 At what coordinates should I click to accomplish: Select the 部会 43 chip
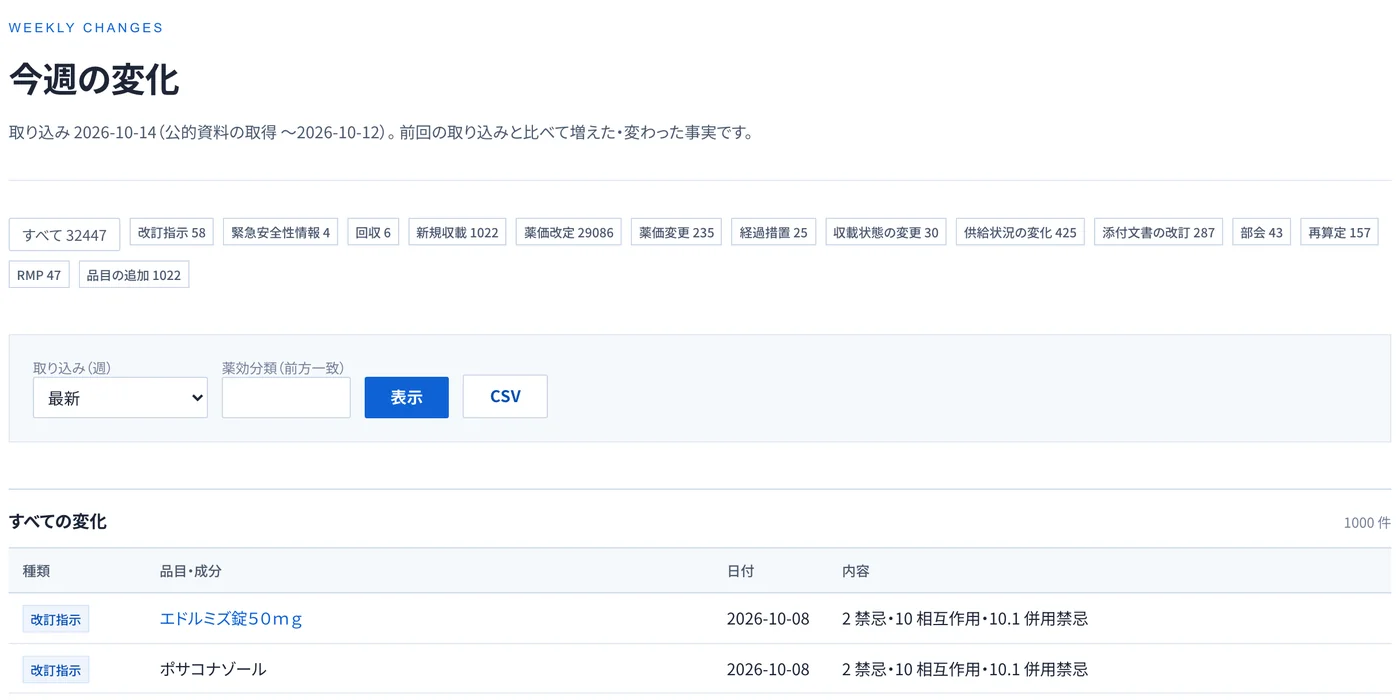click(1262, 232)
